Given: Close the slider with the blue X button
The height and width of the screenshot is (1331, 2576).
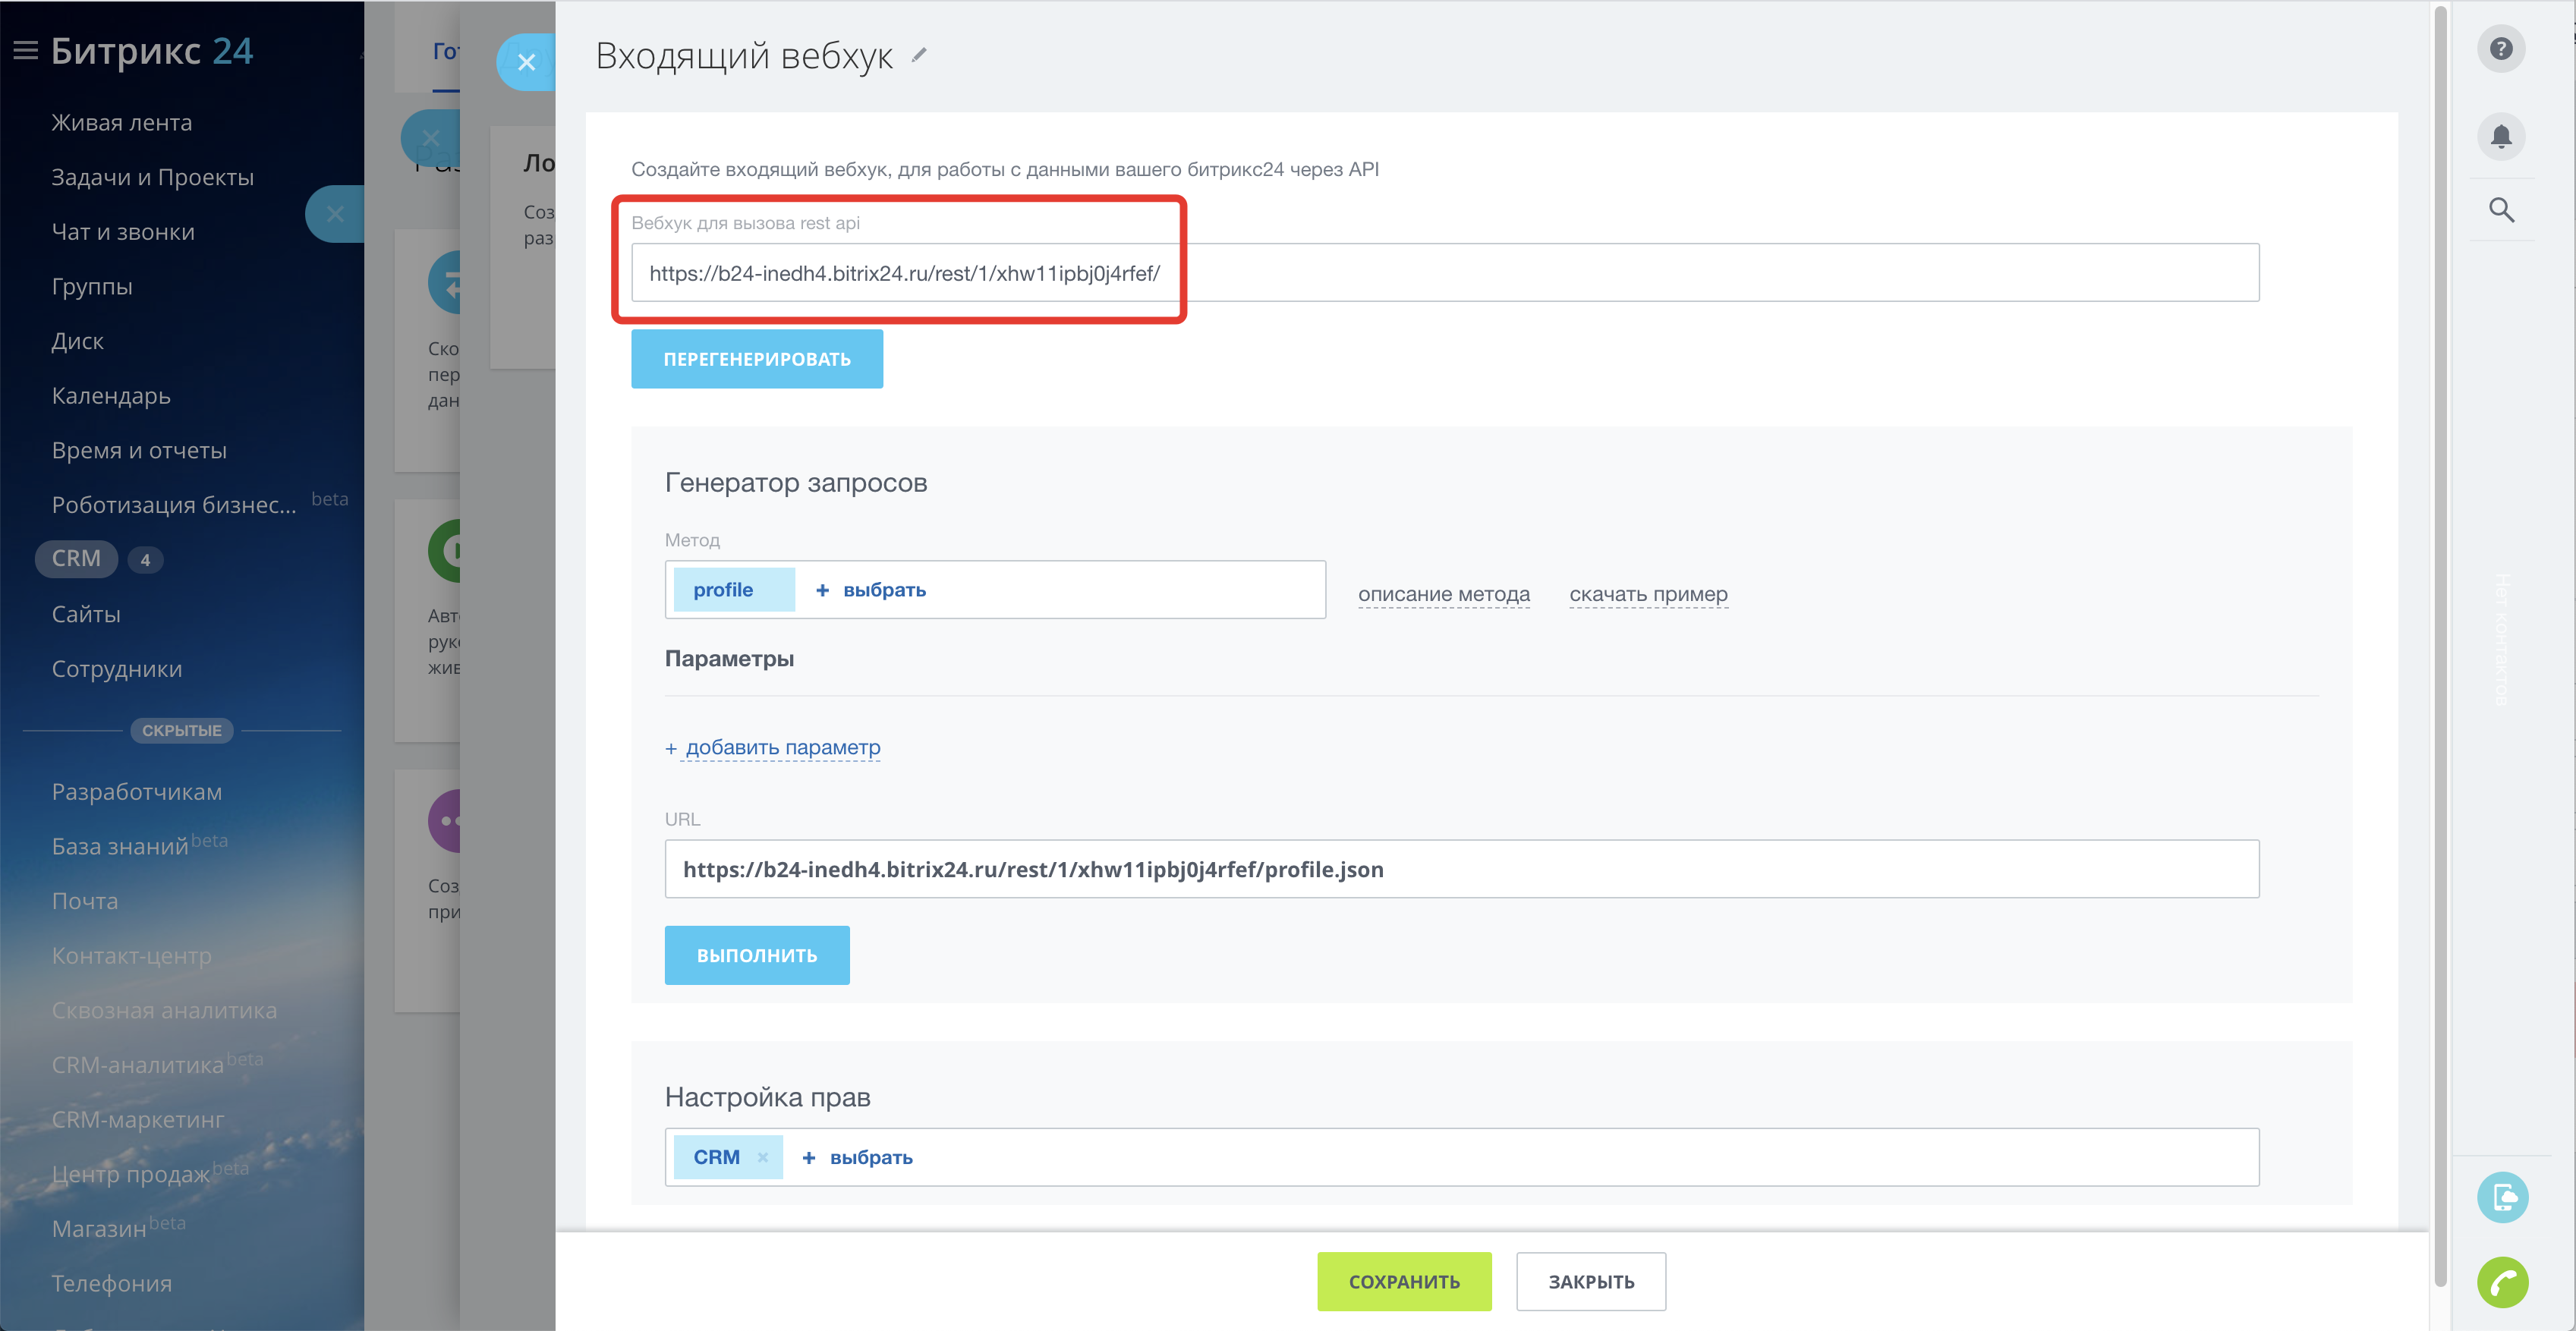Looking at the screenshot, I should [x=527, y=62].
